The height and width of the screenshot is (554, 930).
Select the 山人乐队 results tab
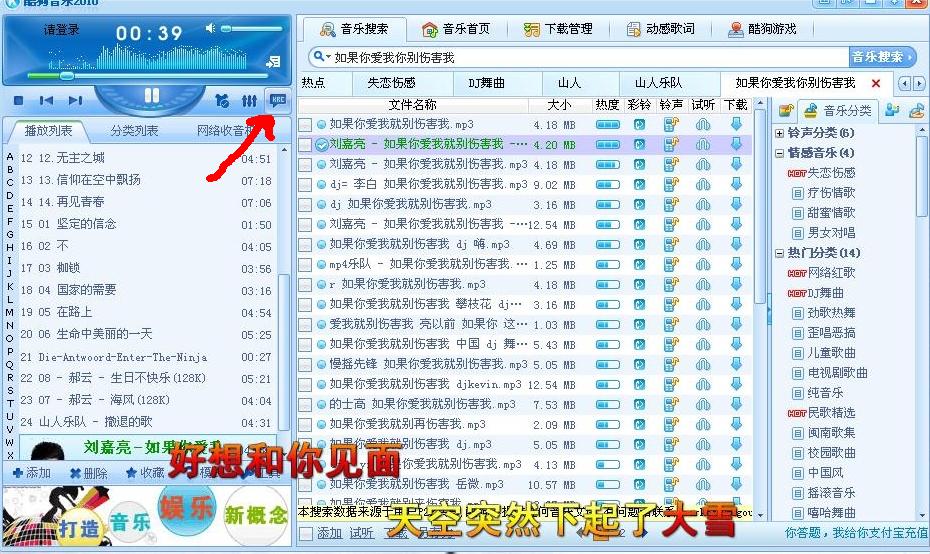pos(658,83)
